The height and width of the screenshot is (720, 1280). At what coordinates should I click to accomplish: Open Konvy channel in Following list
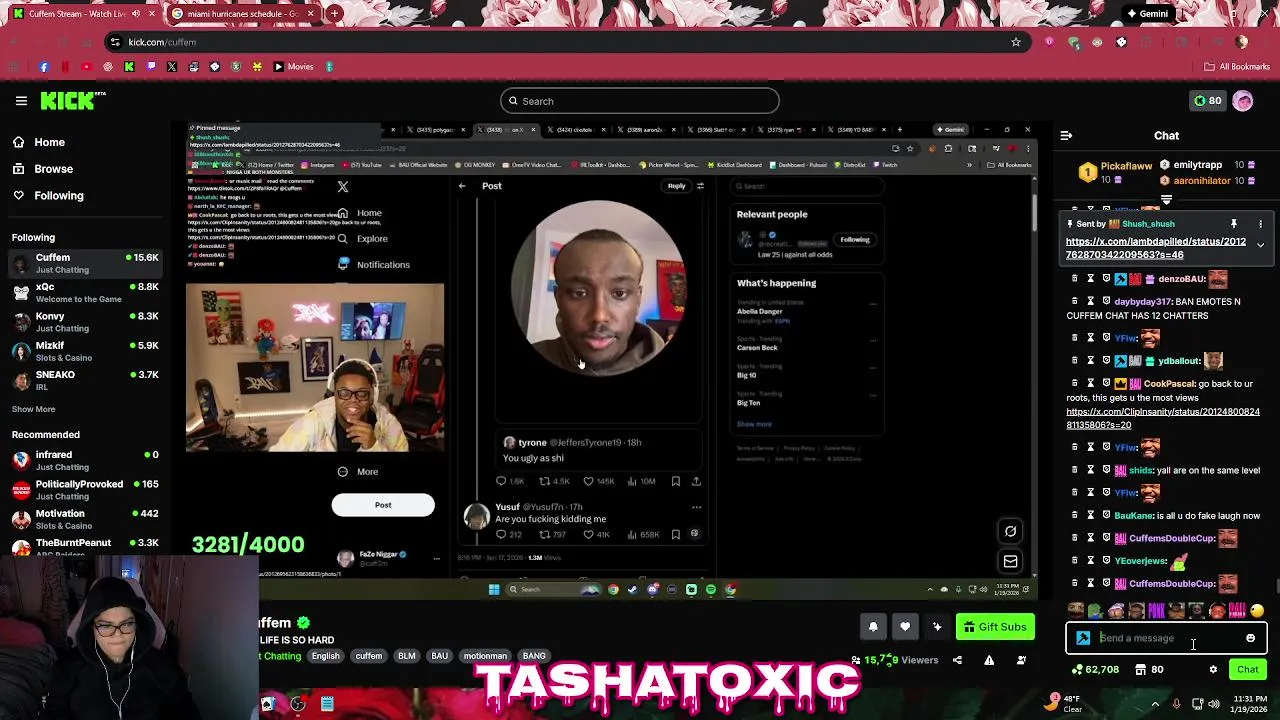pyautogui.click(x=84, y=322)
